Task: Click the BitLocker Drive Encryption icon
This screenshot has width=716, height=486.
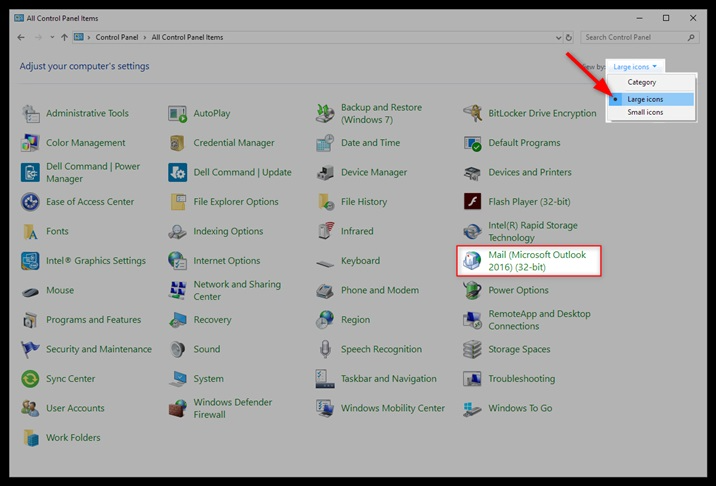Action: 472,114
